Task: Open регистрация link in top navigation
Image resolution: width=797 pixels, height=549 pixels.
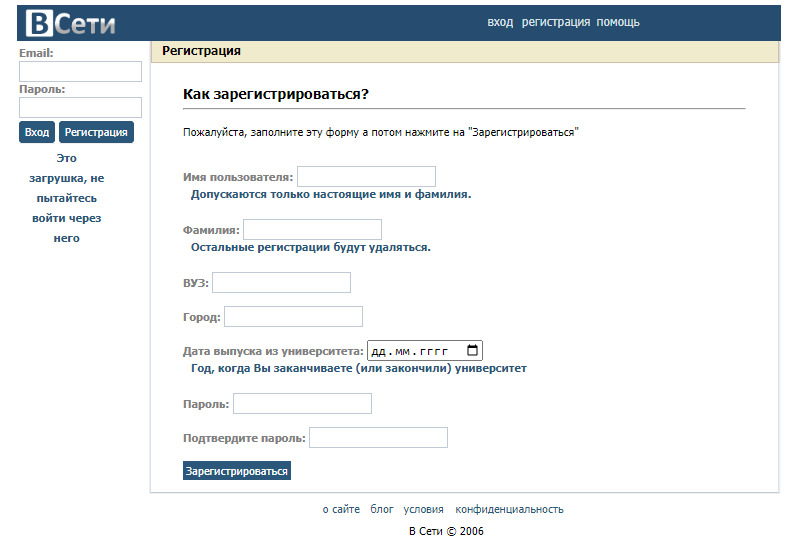Action: 556,22
